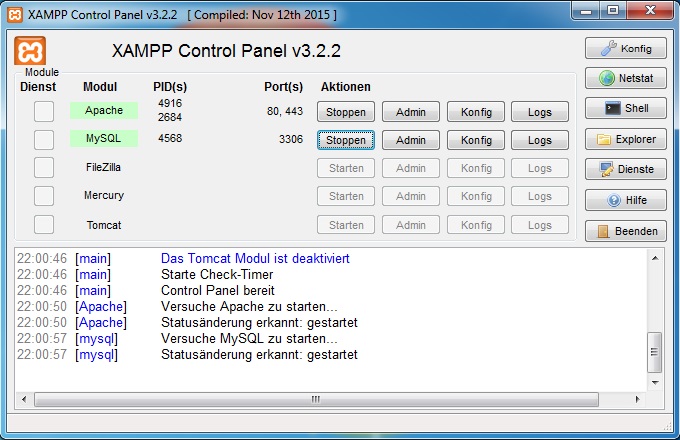
Task: Open FileZilla Logs menu
Action: [x=539, y=168]
